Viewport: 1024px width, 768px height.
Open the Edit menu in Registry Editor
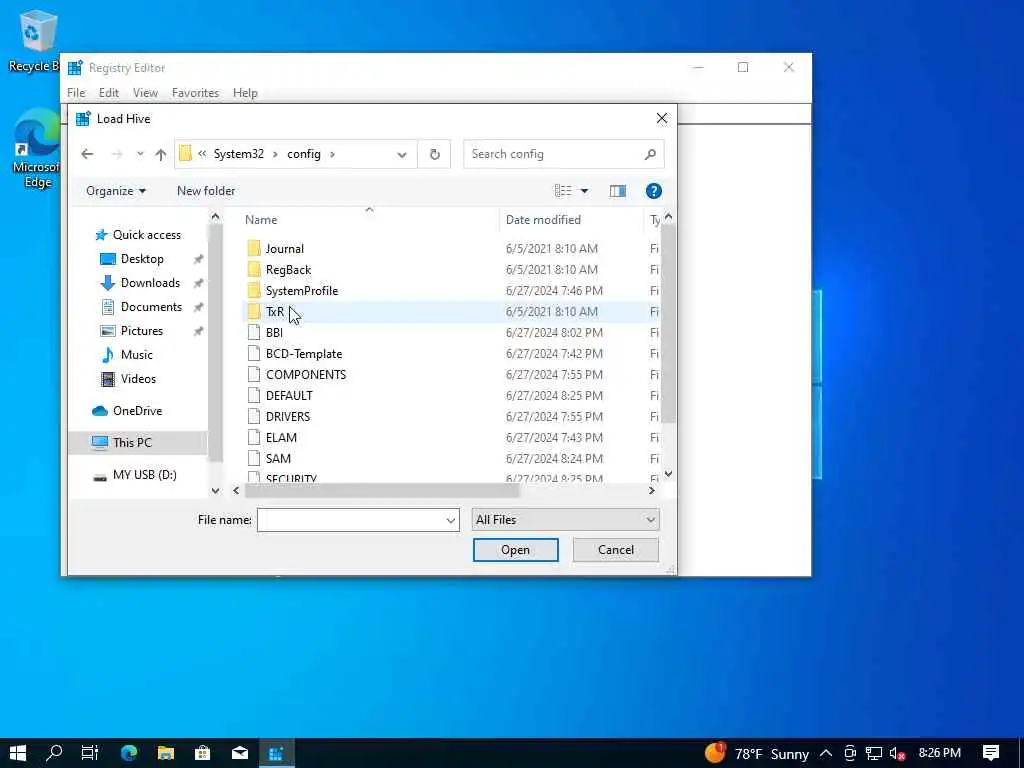tap(108, 93)
